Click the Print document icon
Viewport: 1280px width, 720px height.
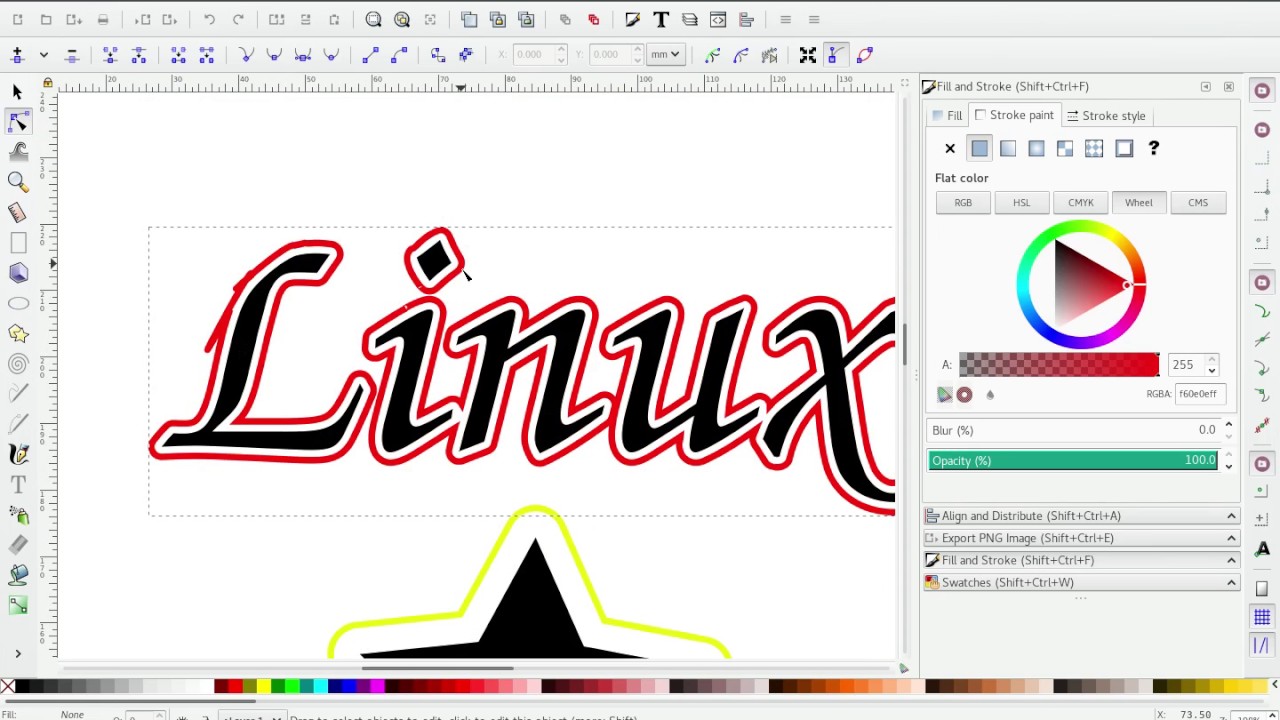coord(103,19)
